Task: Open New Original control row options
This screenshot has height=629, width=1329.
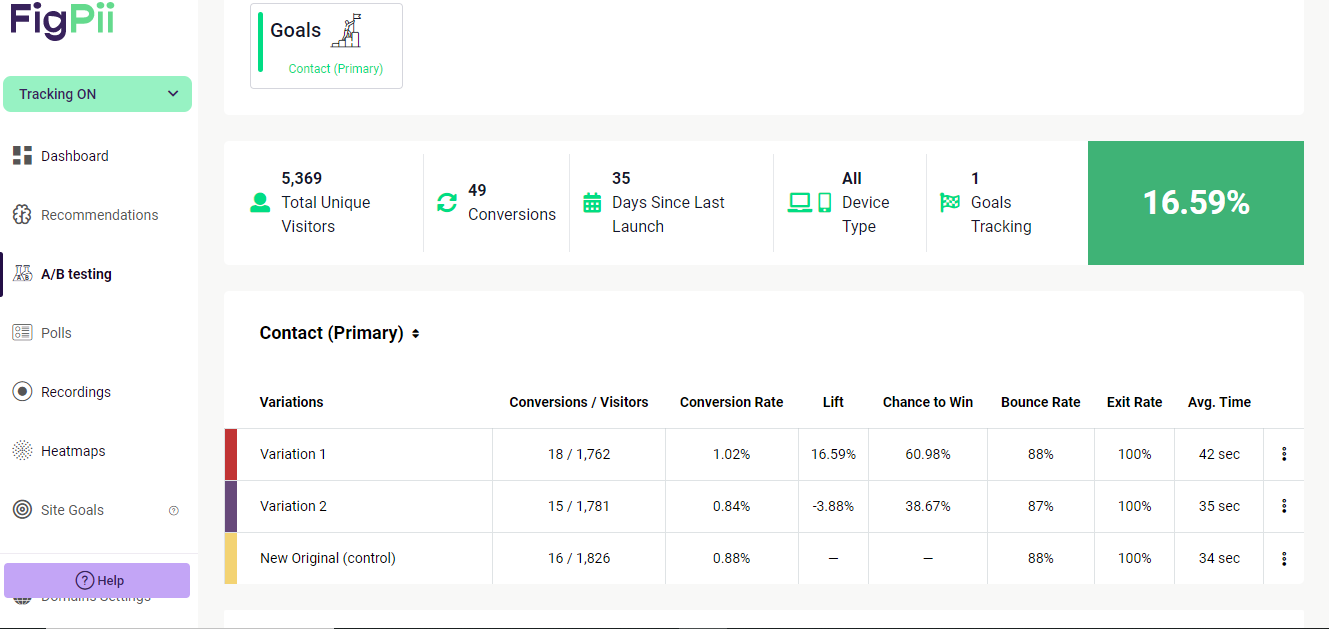Action: (1284, 558)
